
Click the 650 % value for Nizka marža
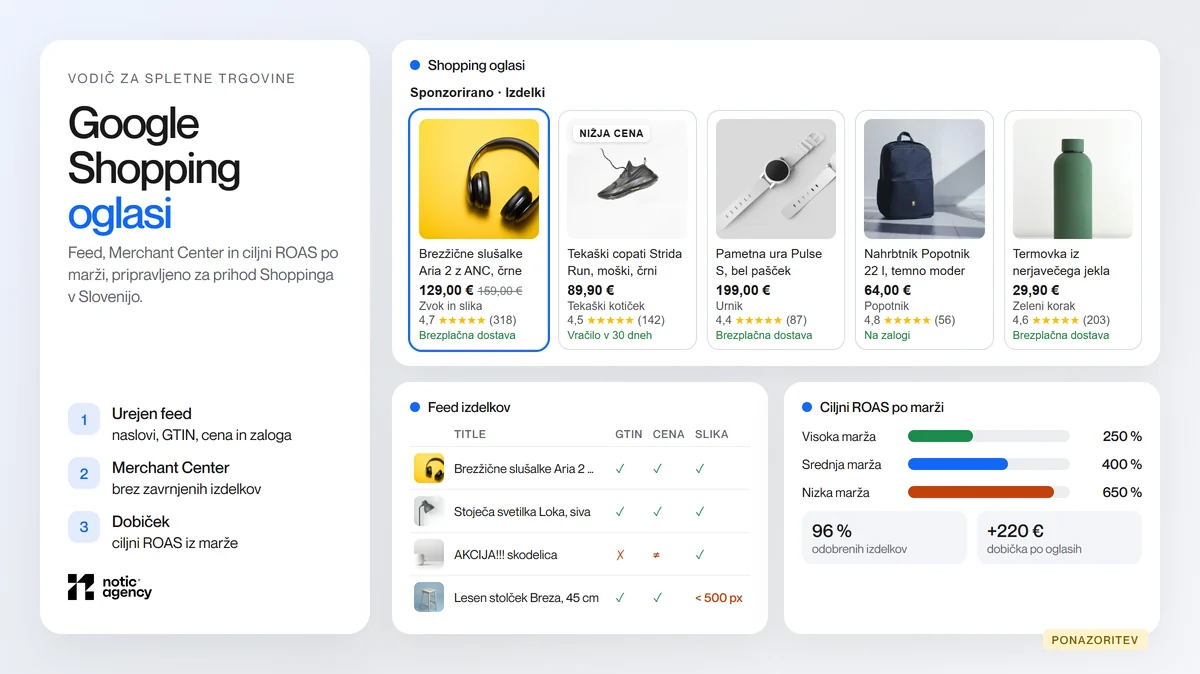1122,492
